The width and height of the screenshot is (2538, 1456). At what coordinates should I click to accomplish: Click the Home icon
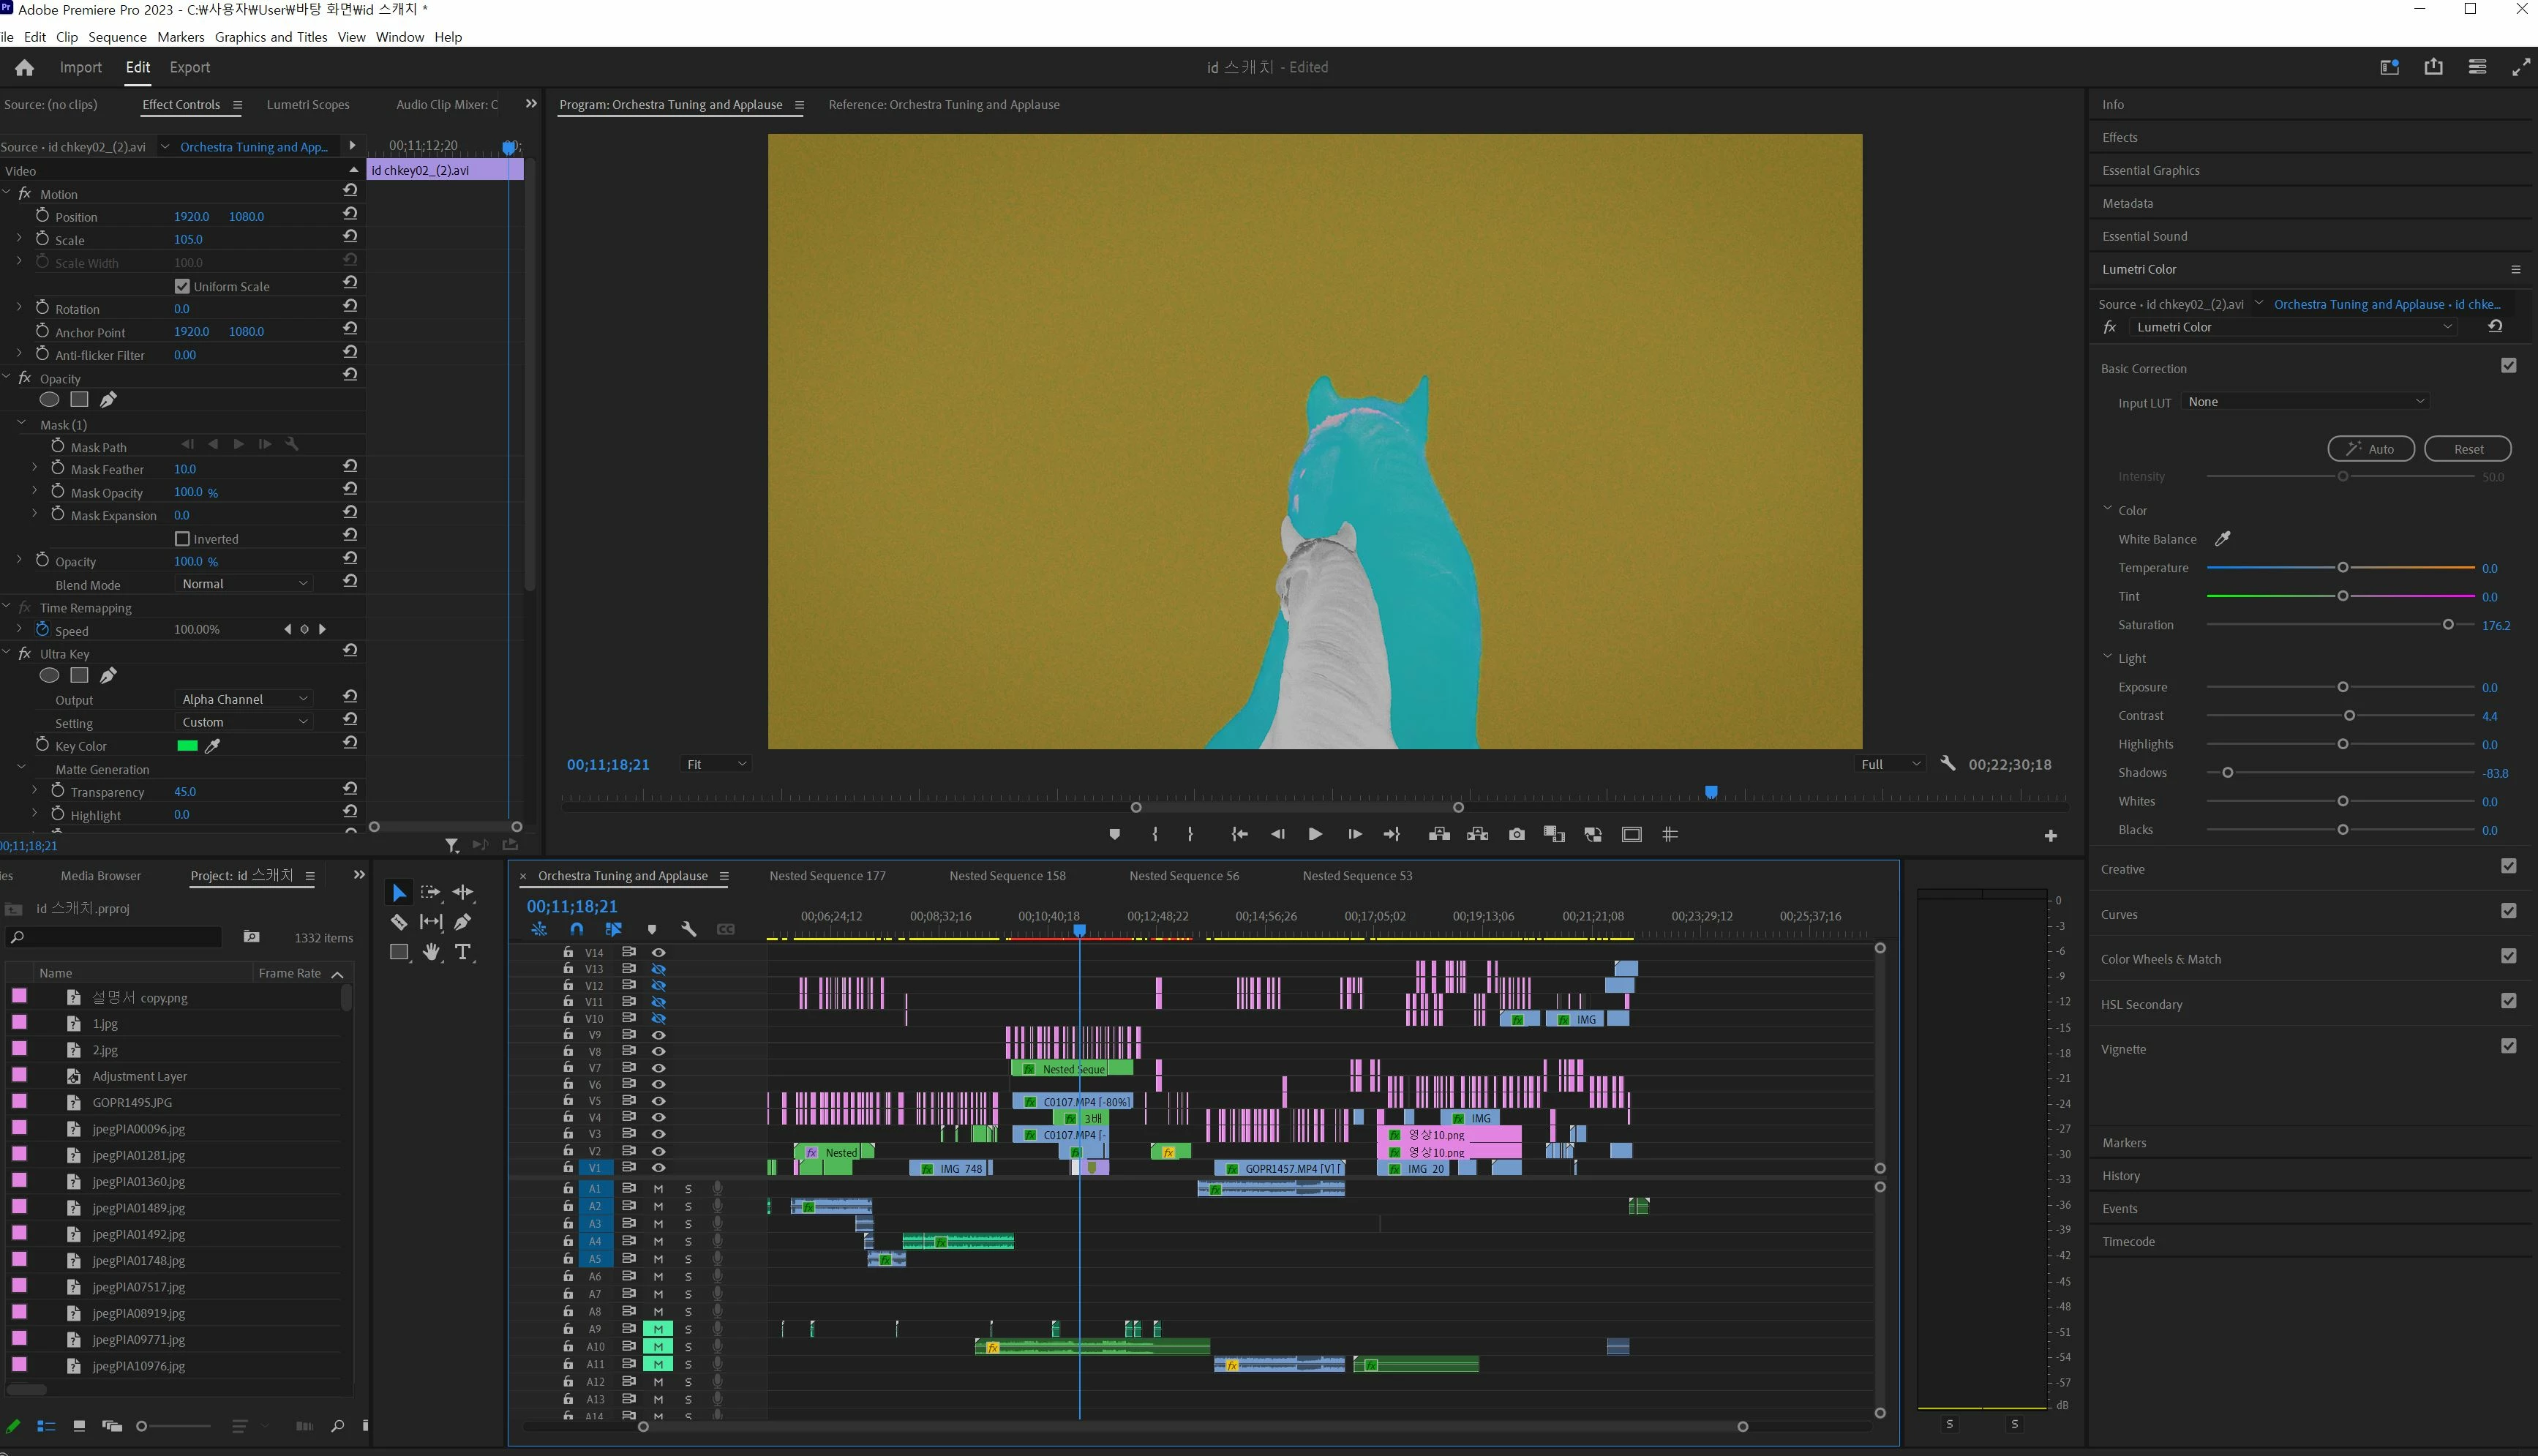[x=24, y=67]
